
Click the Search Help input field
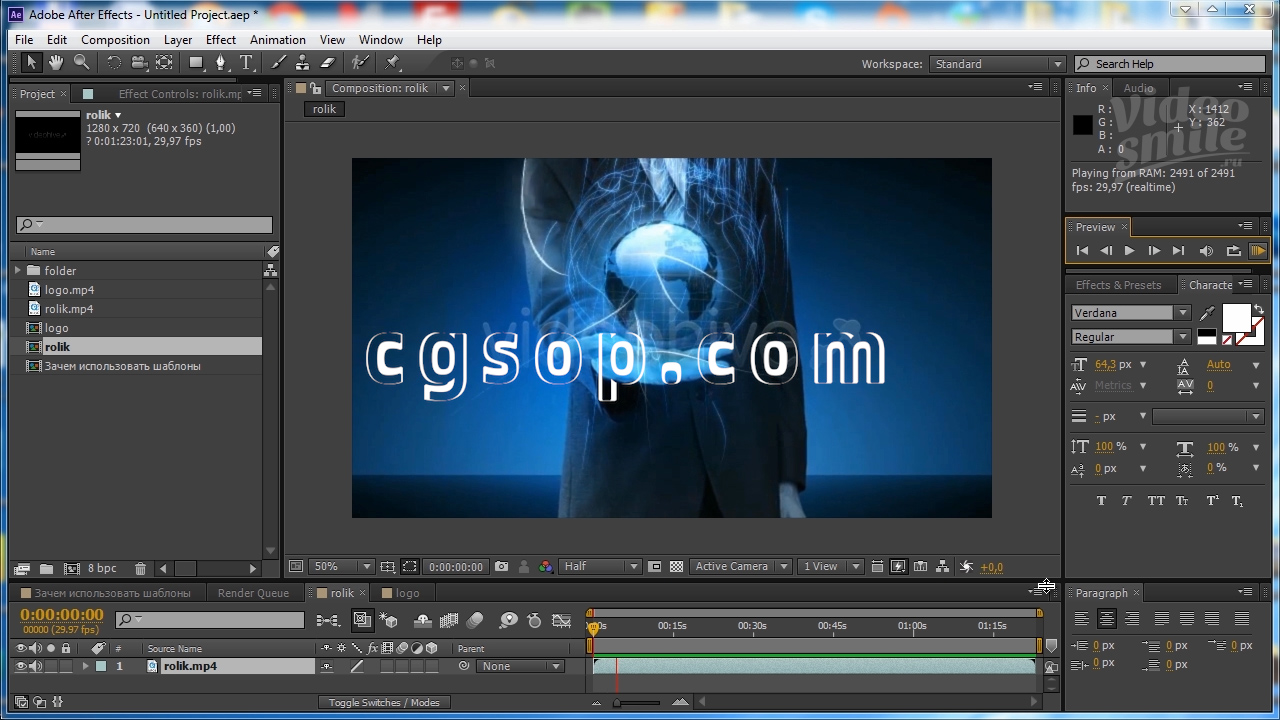[x=1170, y=64]
